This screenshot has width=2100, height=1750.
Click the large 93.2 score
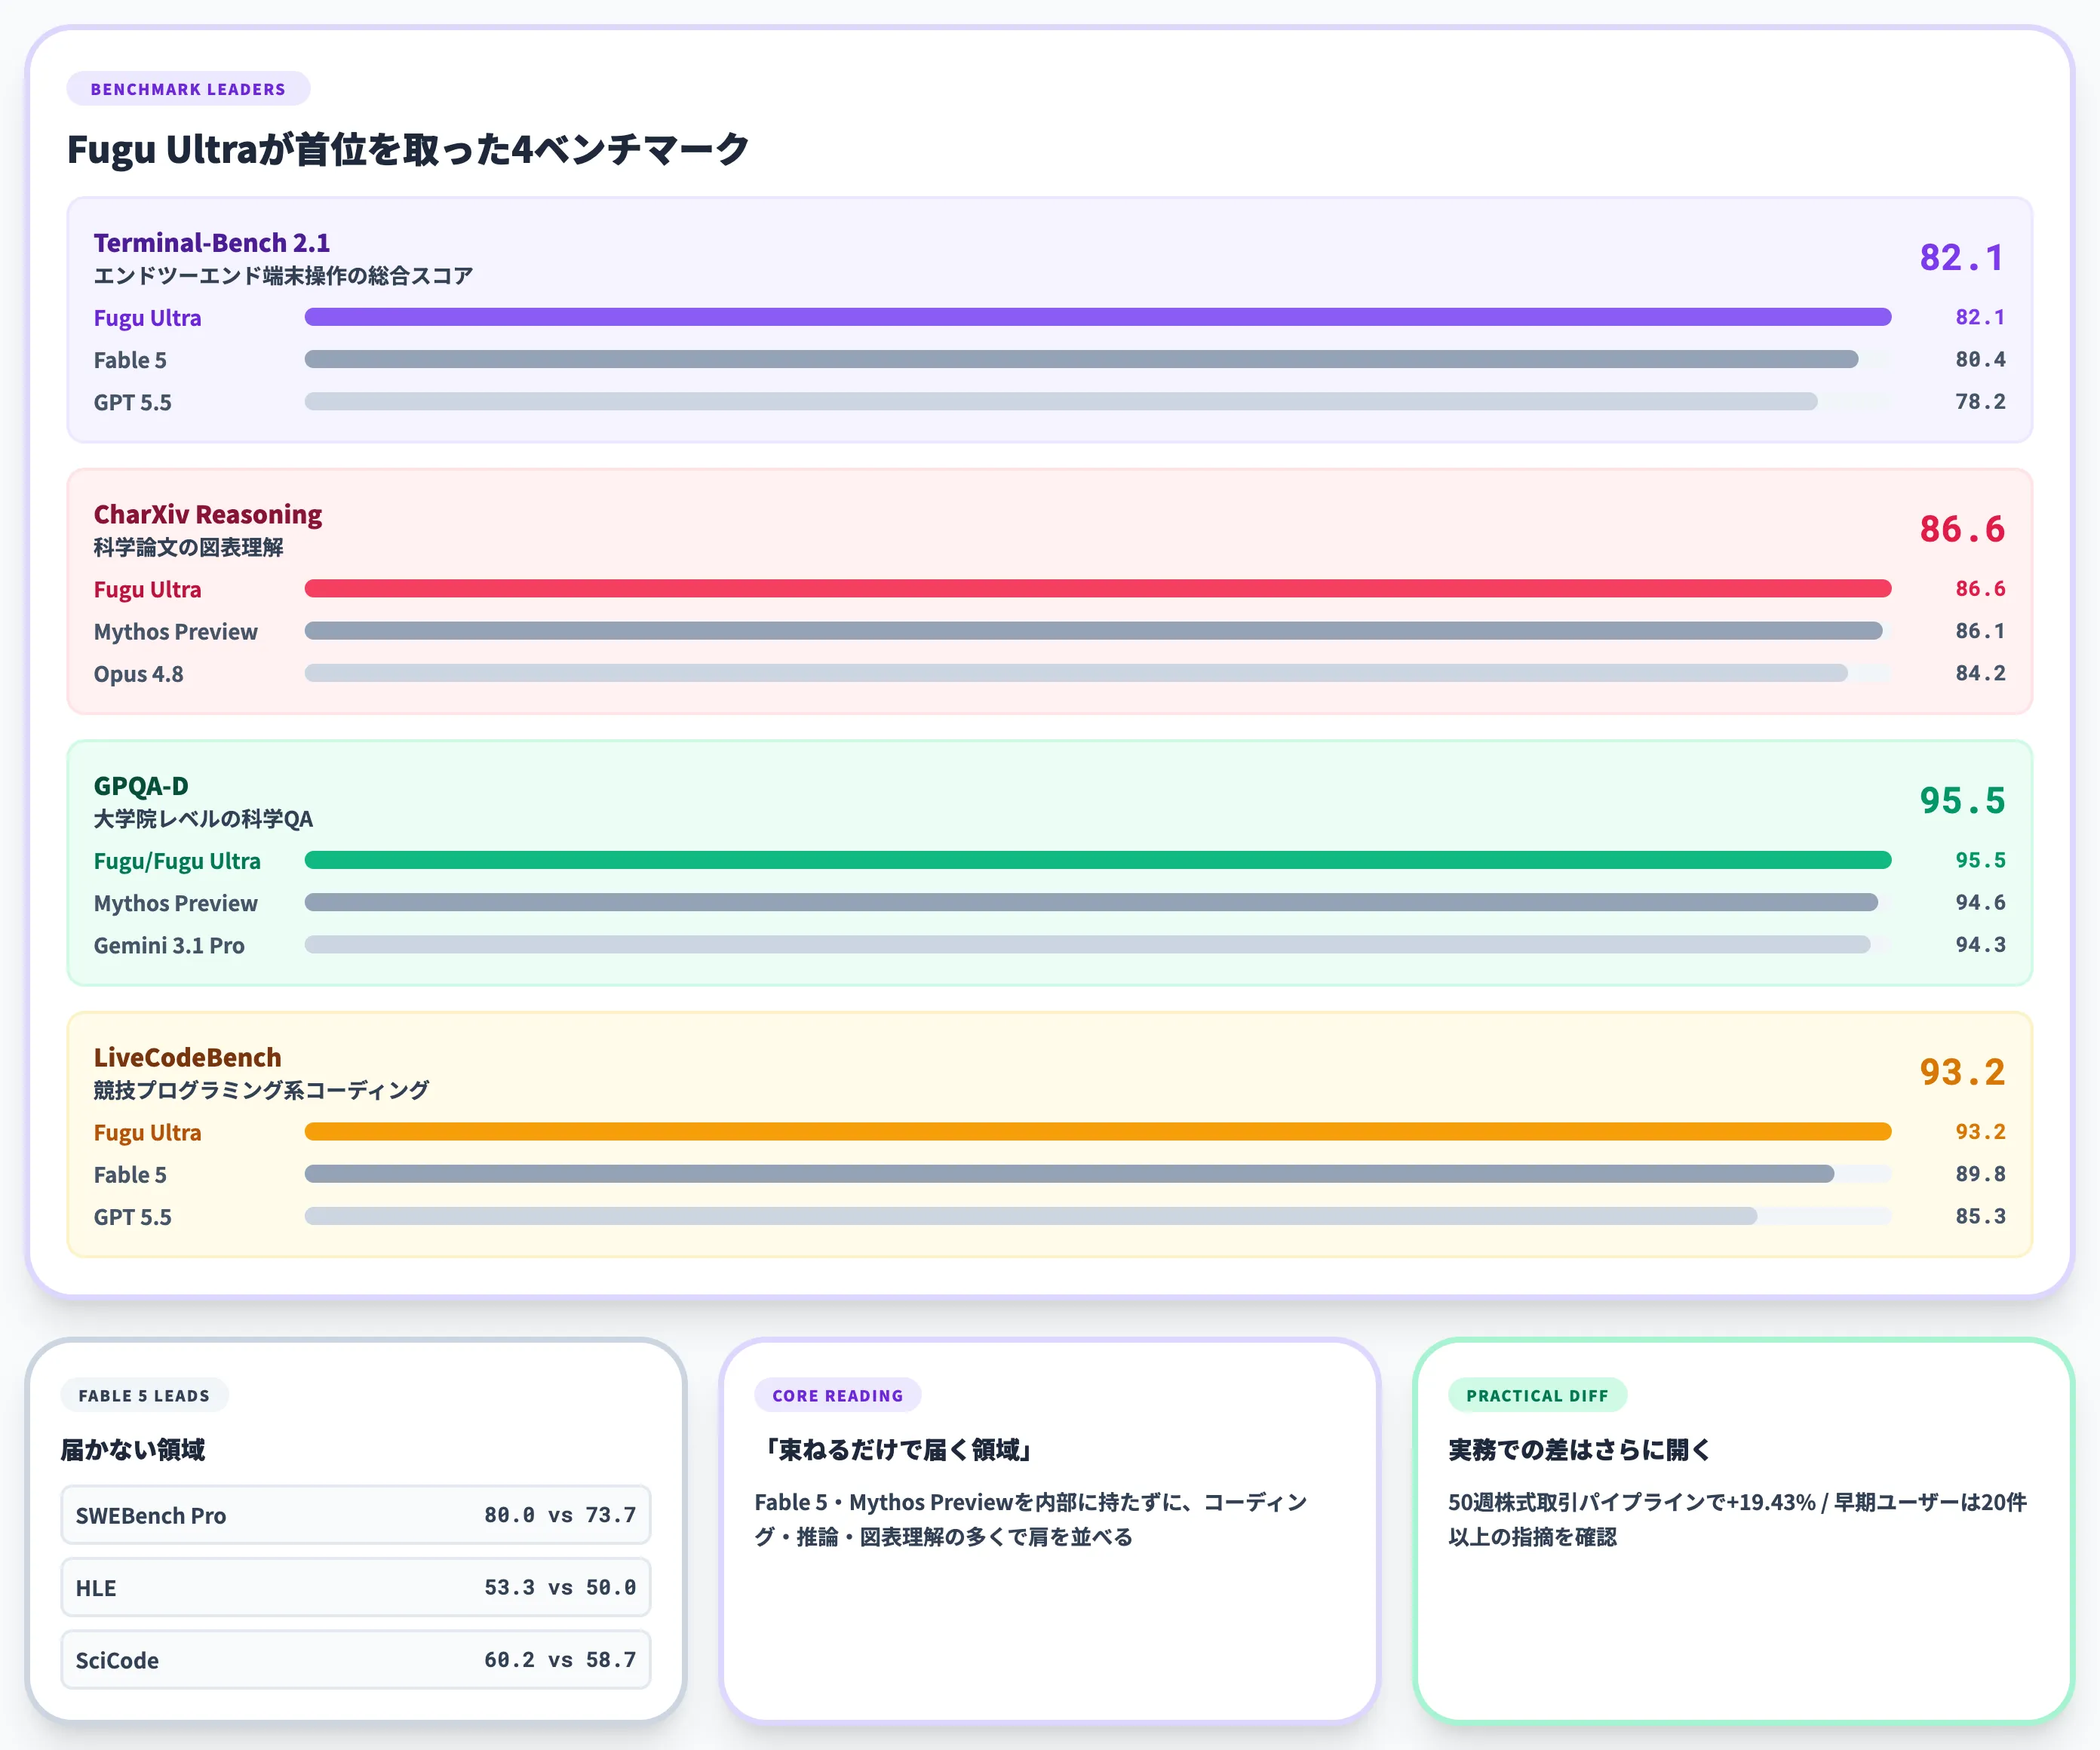pyautogui.click(x=1962, y=1072)
